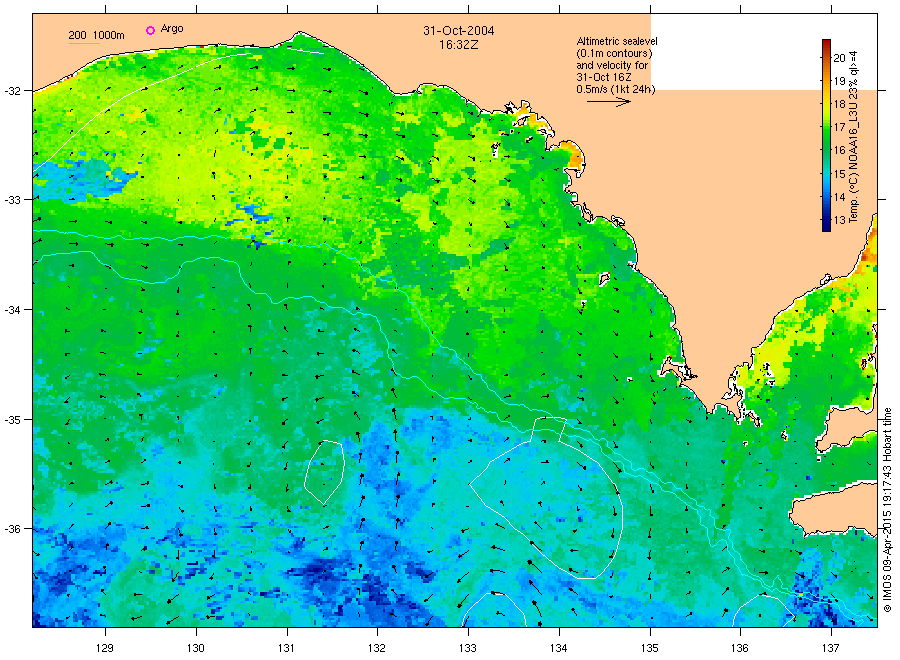Click the 13 value on temperature scale
The width and height of the screenshot is (900, 660).
pos(839,220)
